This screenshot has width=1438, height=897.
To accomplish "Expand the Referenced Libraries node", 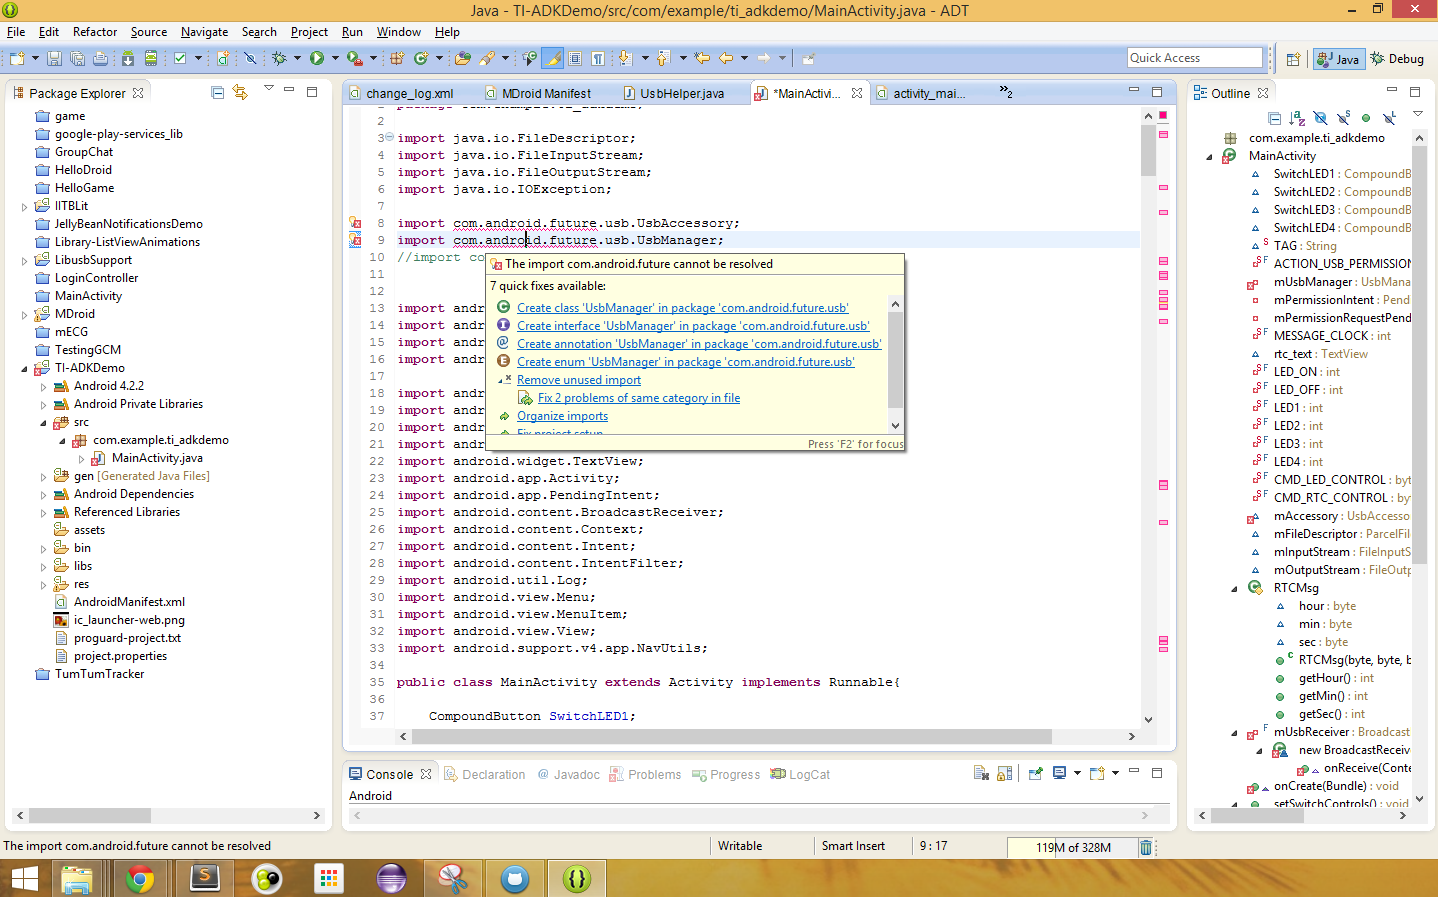I will 44,513.
